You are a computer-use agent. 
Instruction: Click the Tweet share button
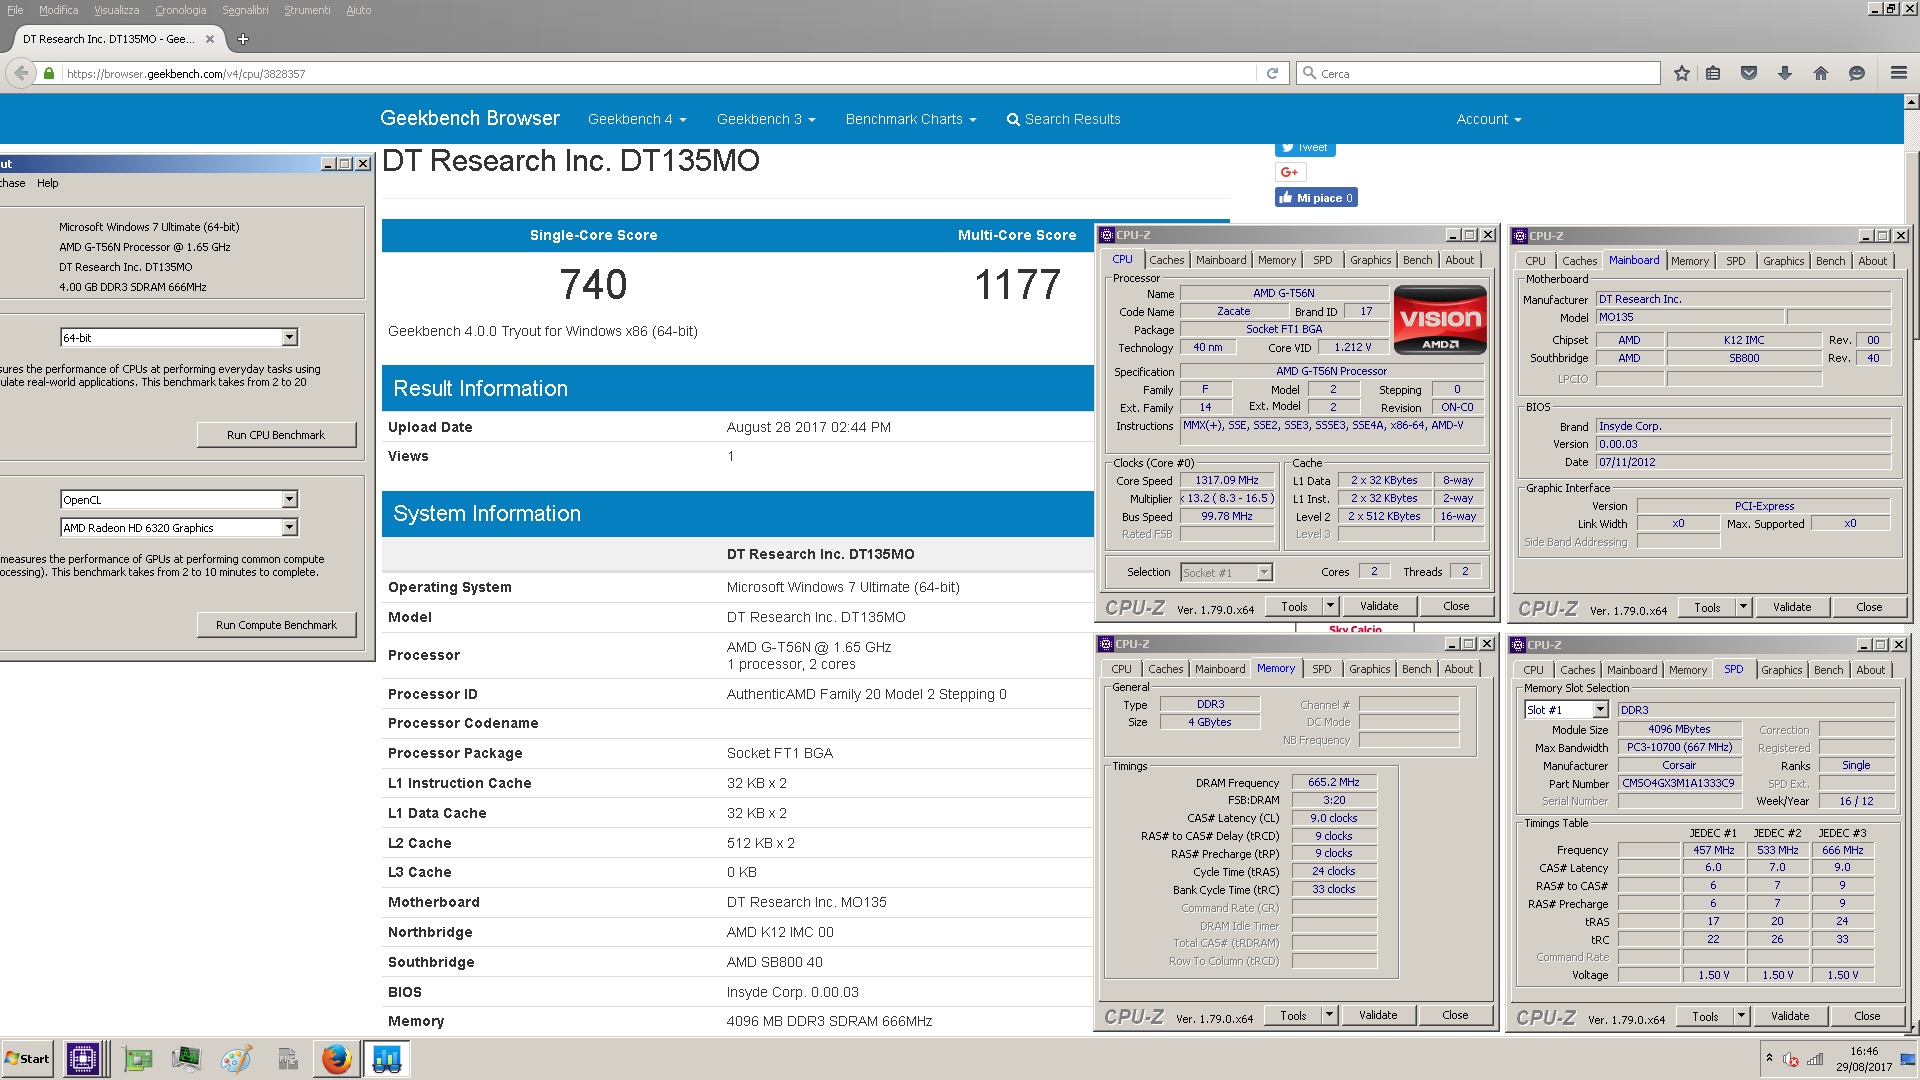tap(1305, 148)
